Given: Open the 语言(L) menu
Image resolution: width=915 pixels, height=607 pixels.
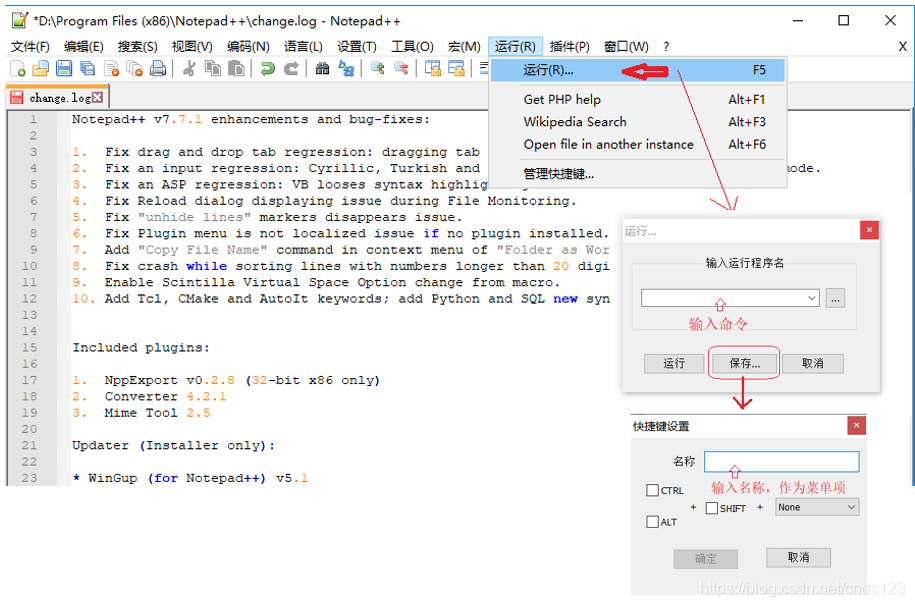Looking at the screenshot, I should pos(303,47).
